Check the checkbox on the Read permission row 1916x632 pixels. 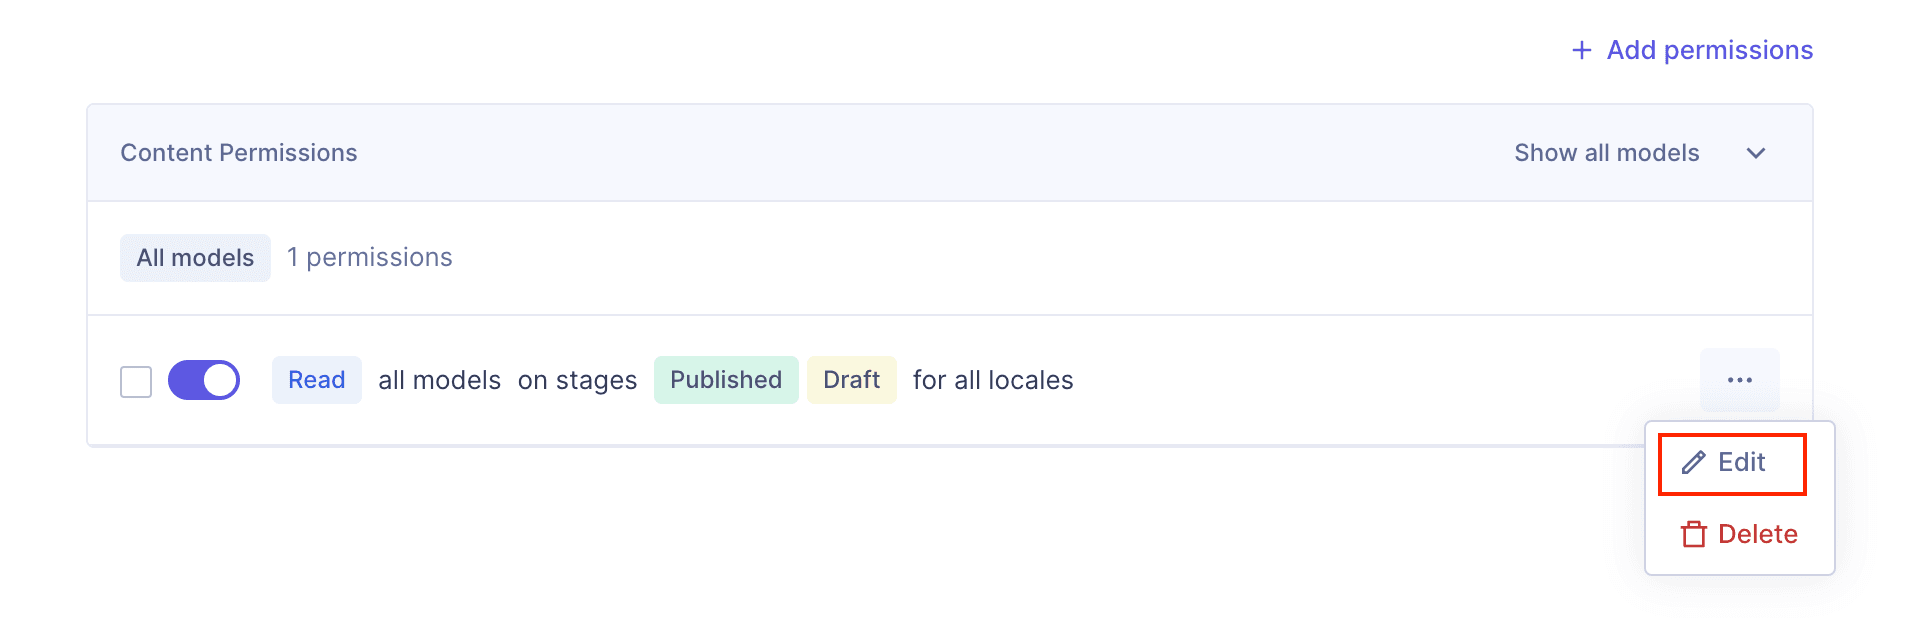coord(136,381)
